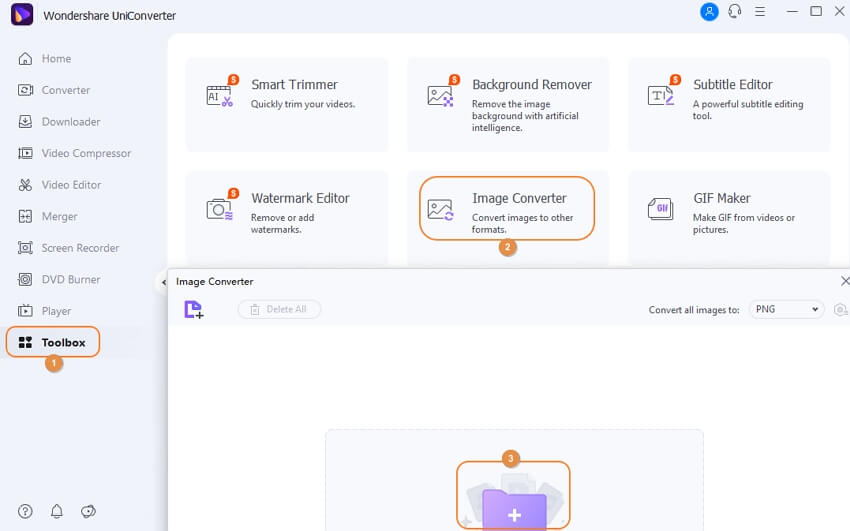Open the GIF Maker tool
The image size is (850, 531).
[x=729, y=218]
